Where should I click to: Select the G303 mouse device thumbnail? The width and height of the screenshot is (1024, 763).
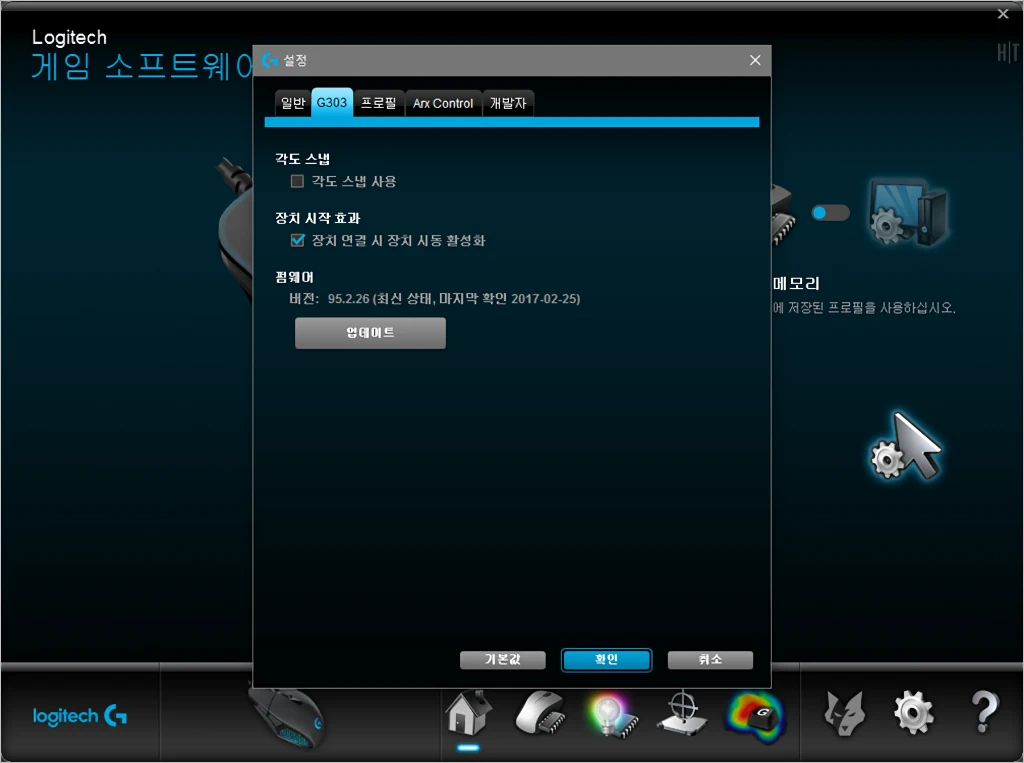[x=287, y=717]
